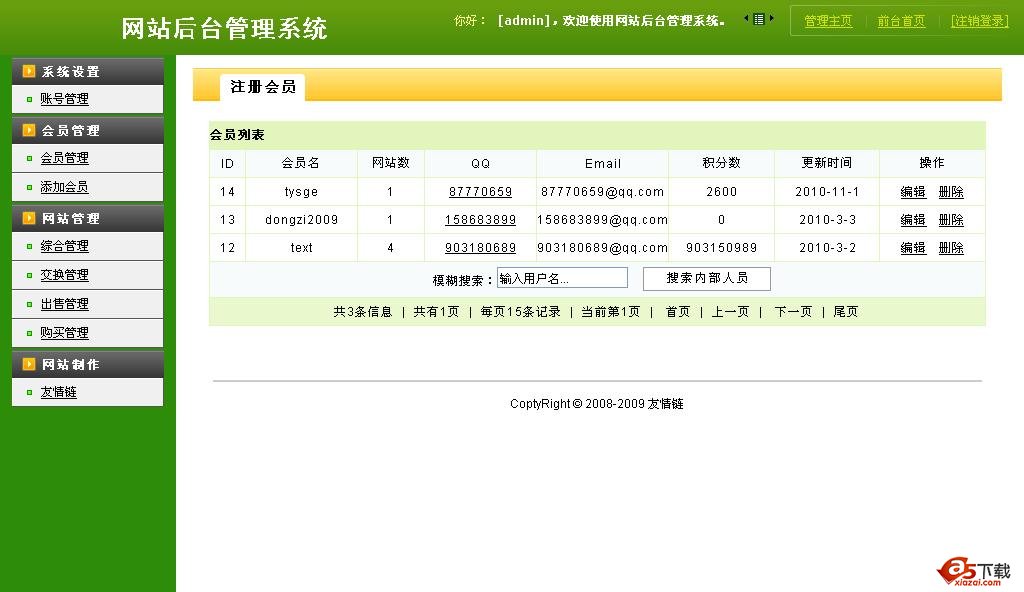Click the 共3条信息 pagination text
The image size is (1024, 592).
click(362, 312)
